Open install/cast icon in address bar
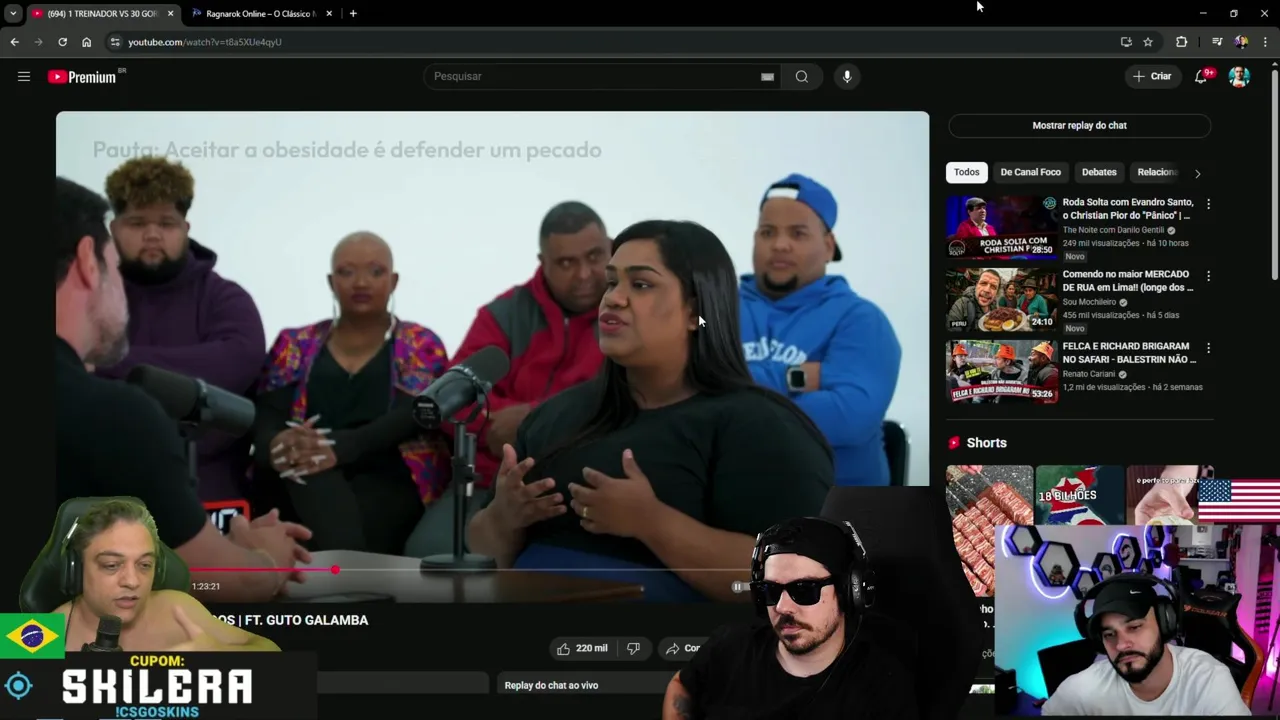1280x720 pixels. point(1126,42)
